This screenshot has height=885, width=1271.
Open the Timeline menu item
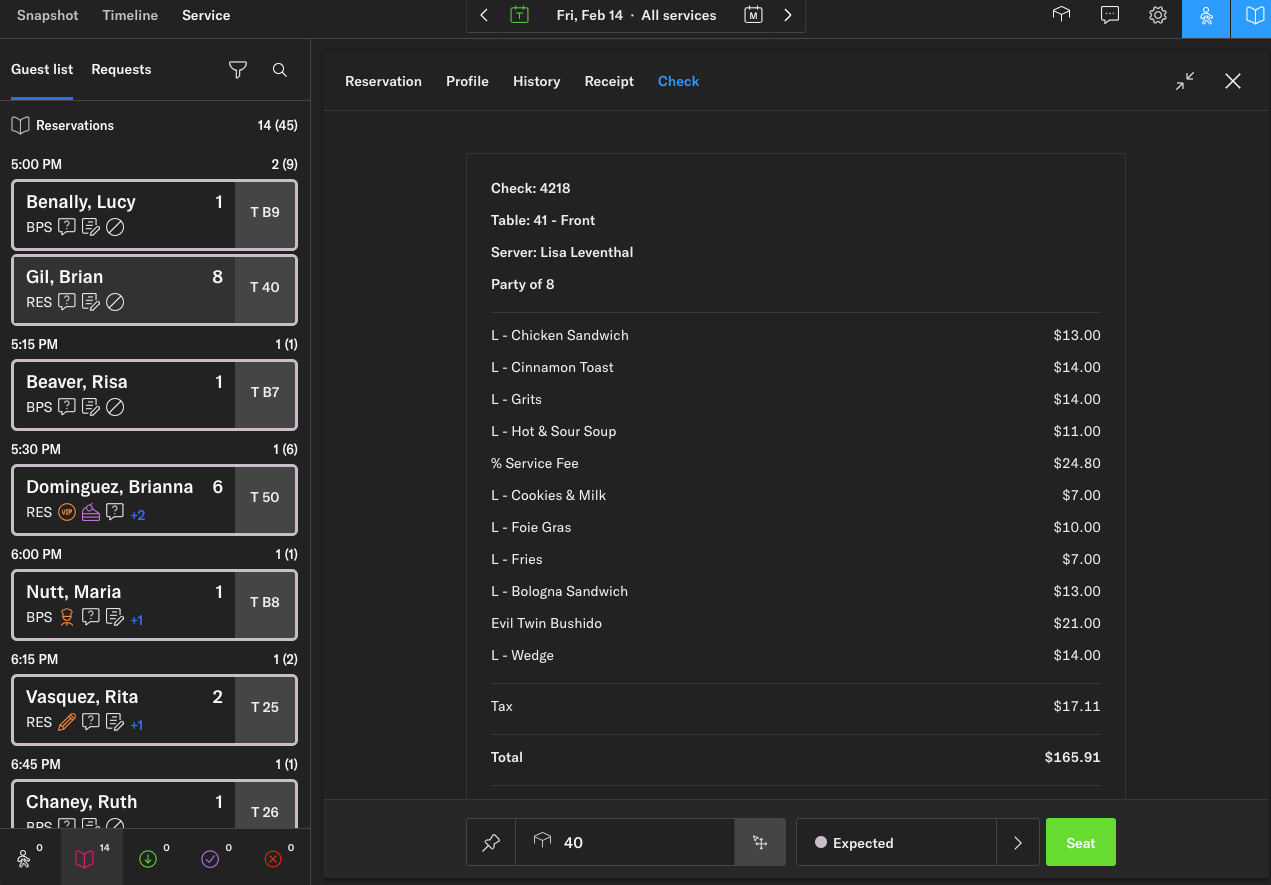(x=129, y=15)
